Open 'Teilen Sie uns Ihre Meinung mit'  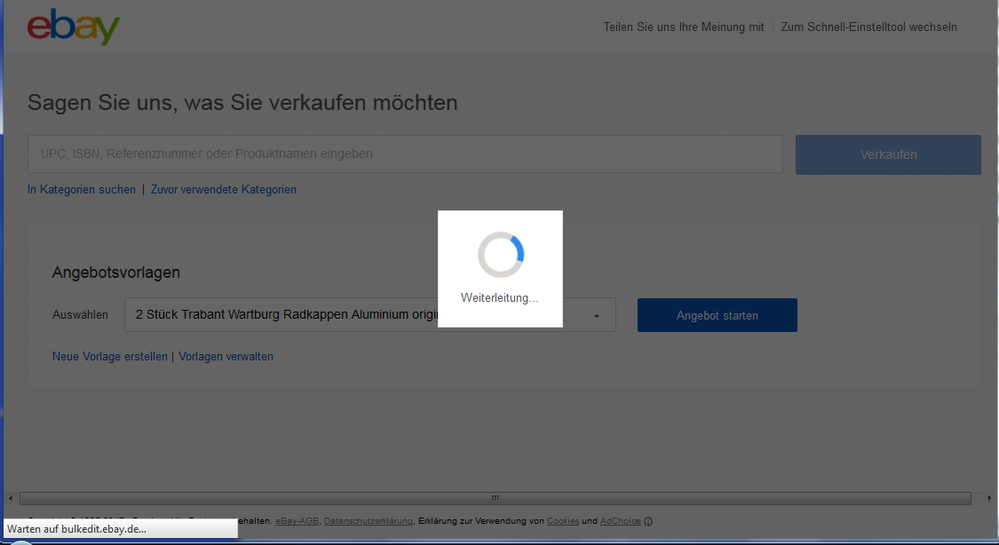pyautogui.click(x=683, y=27)
